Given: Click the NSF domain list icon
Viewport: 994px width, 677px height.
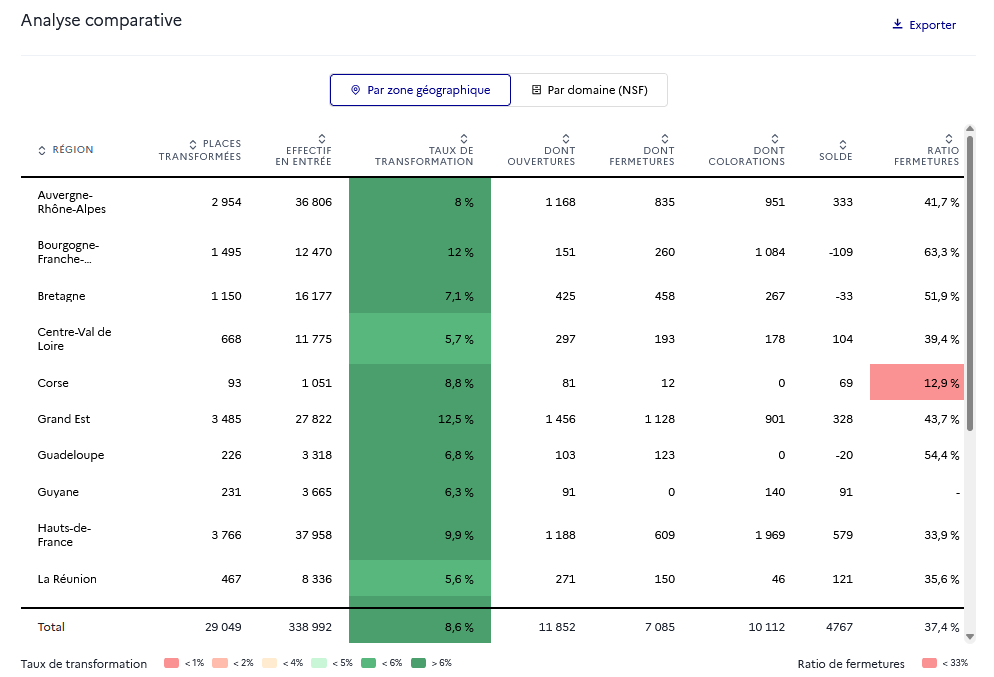Looking at the screenshot, I should point(536,90).
